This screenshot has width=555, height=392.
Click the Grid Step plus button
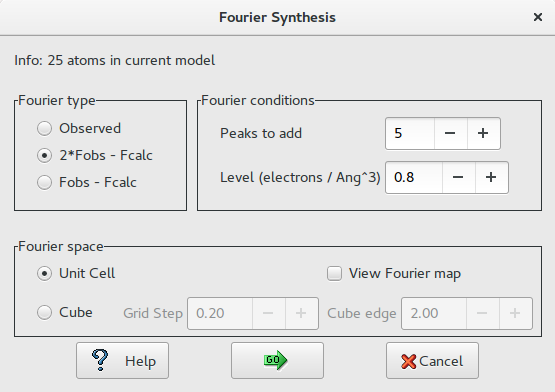tap(301, 313)
